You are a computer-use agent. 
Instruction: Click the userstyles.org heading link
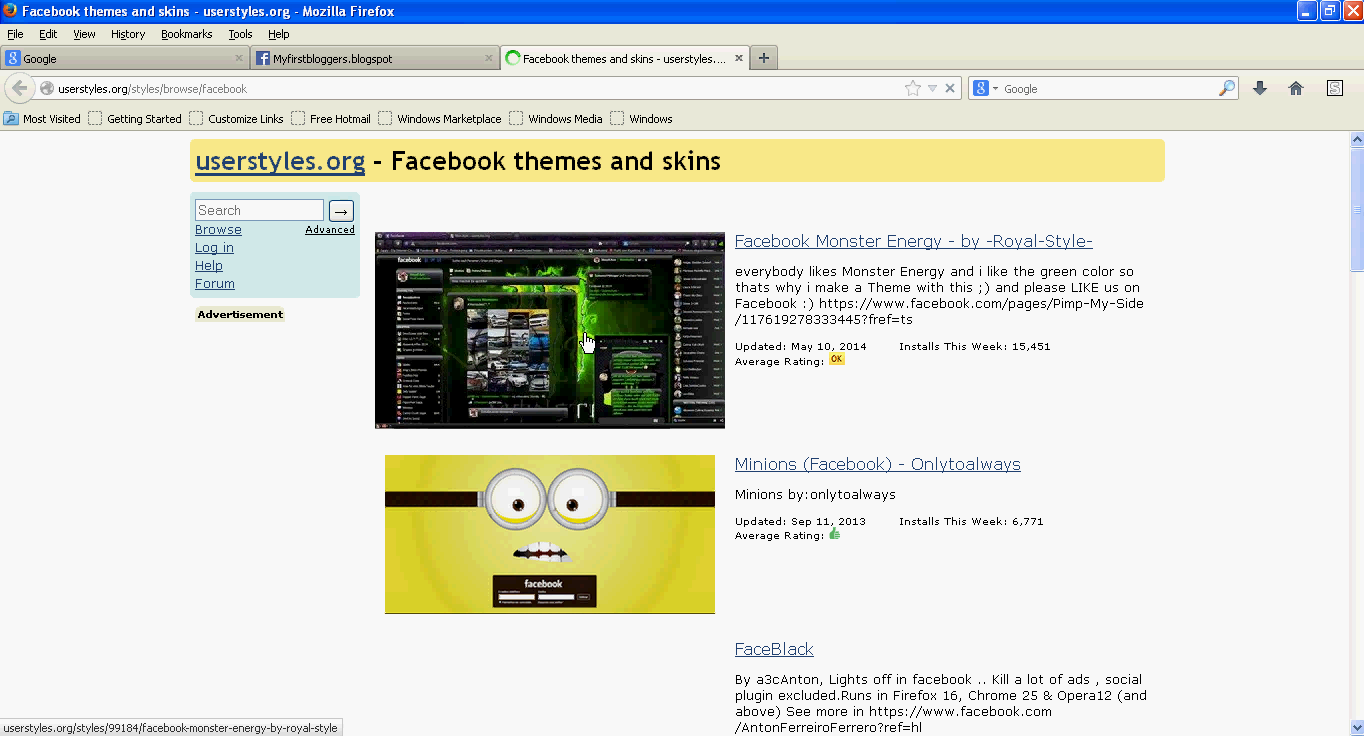pyautogui.click(x=280, y=161)
